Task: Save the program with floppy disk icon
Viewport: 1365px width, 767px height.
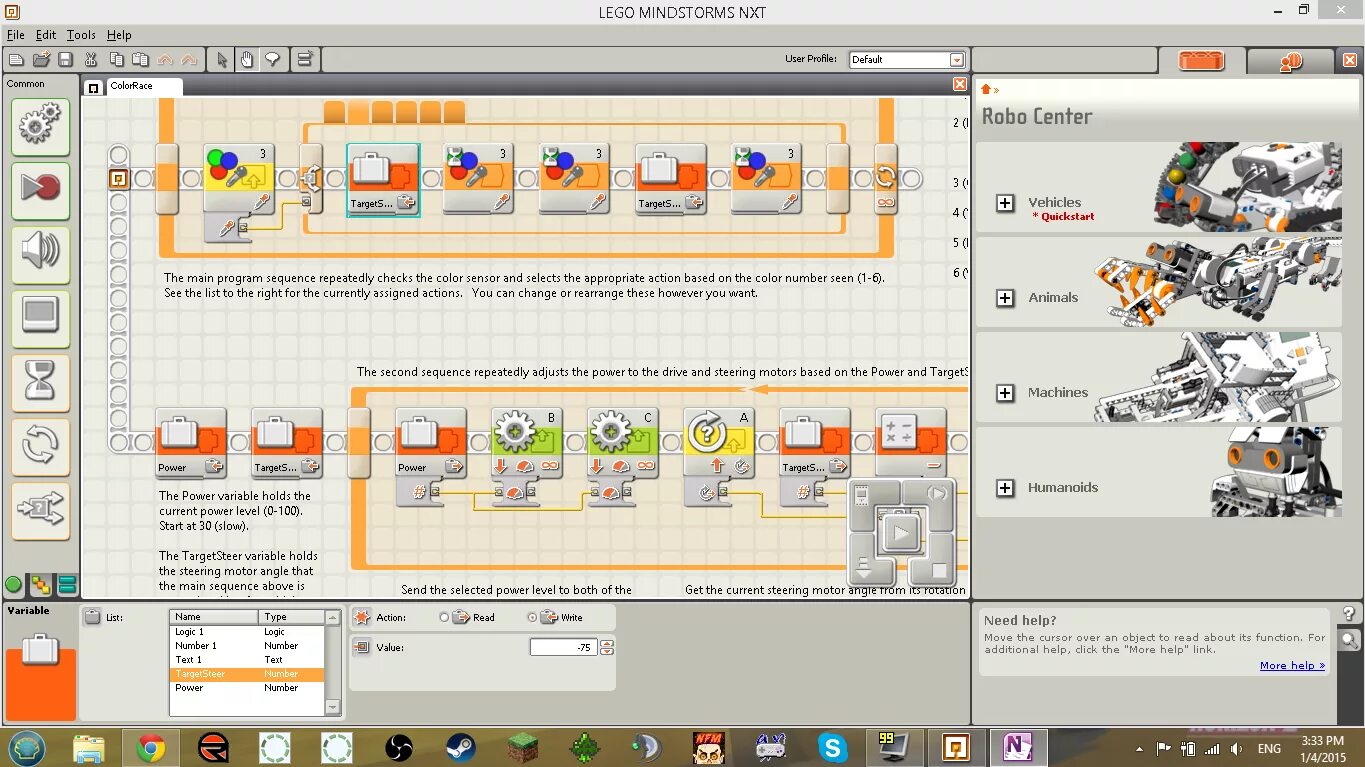Action: tap(65, 60)
